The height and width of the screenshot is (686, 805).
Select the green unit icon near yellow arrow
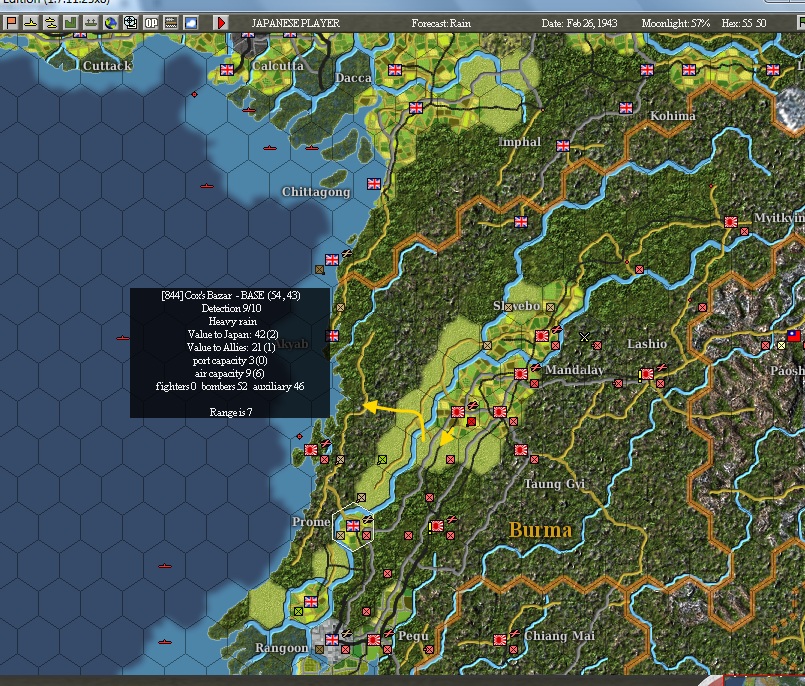(x=382, y=460)
